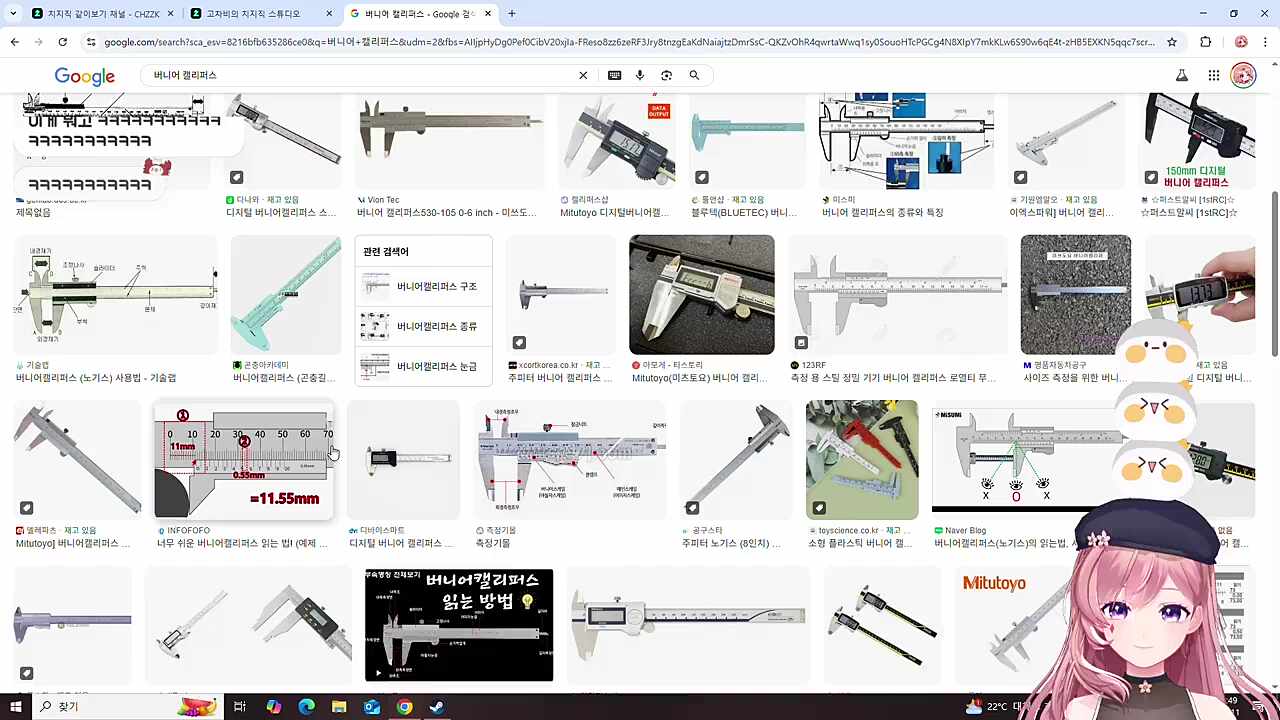Viewport: 1280px width, 720px height.
Task: Click the Chrome address bar URL
Action: pos(630,42)
